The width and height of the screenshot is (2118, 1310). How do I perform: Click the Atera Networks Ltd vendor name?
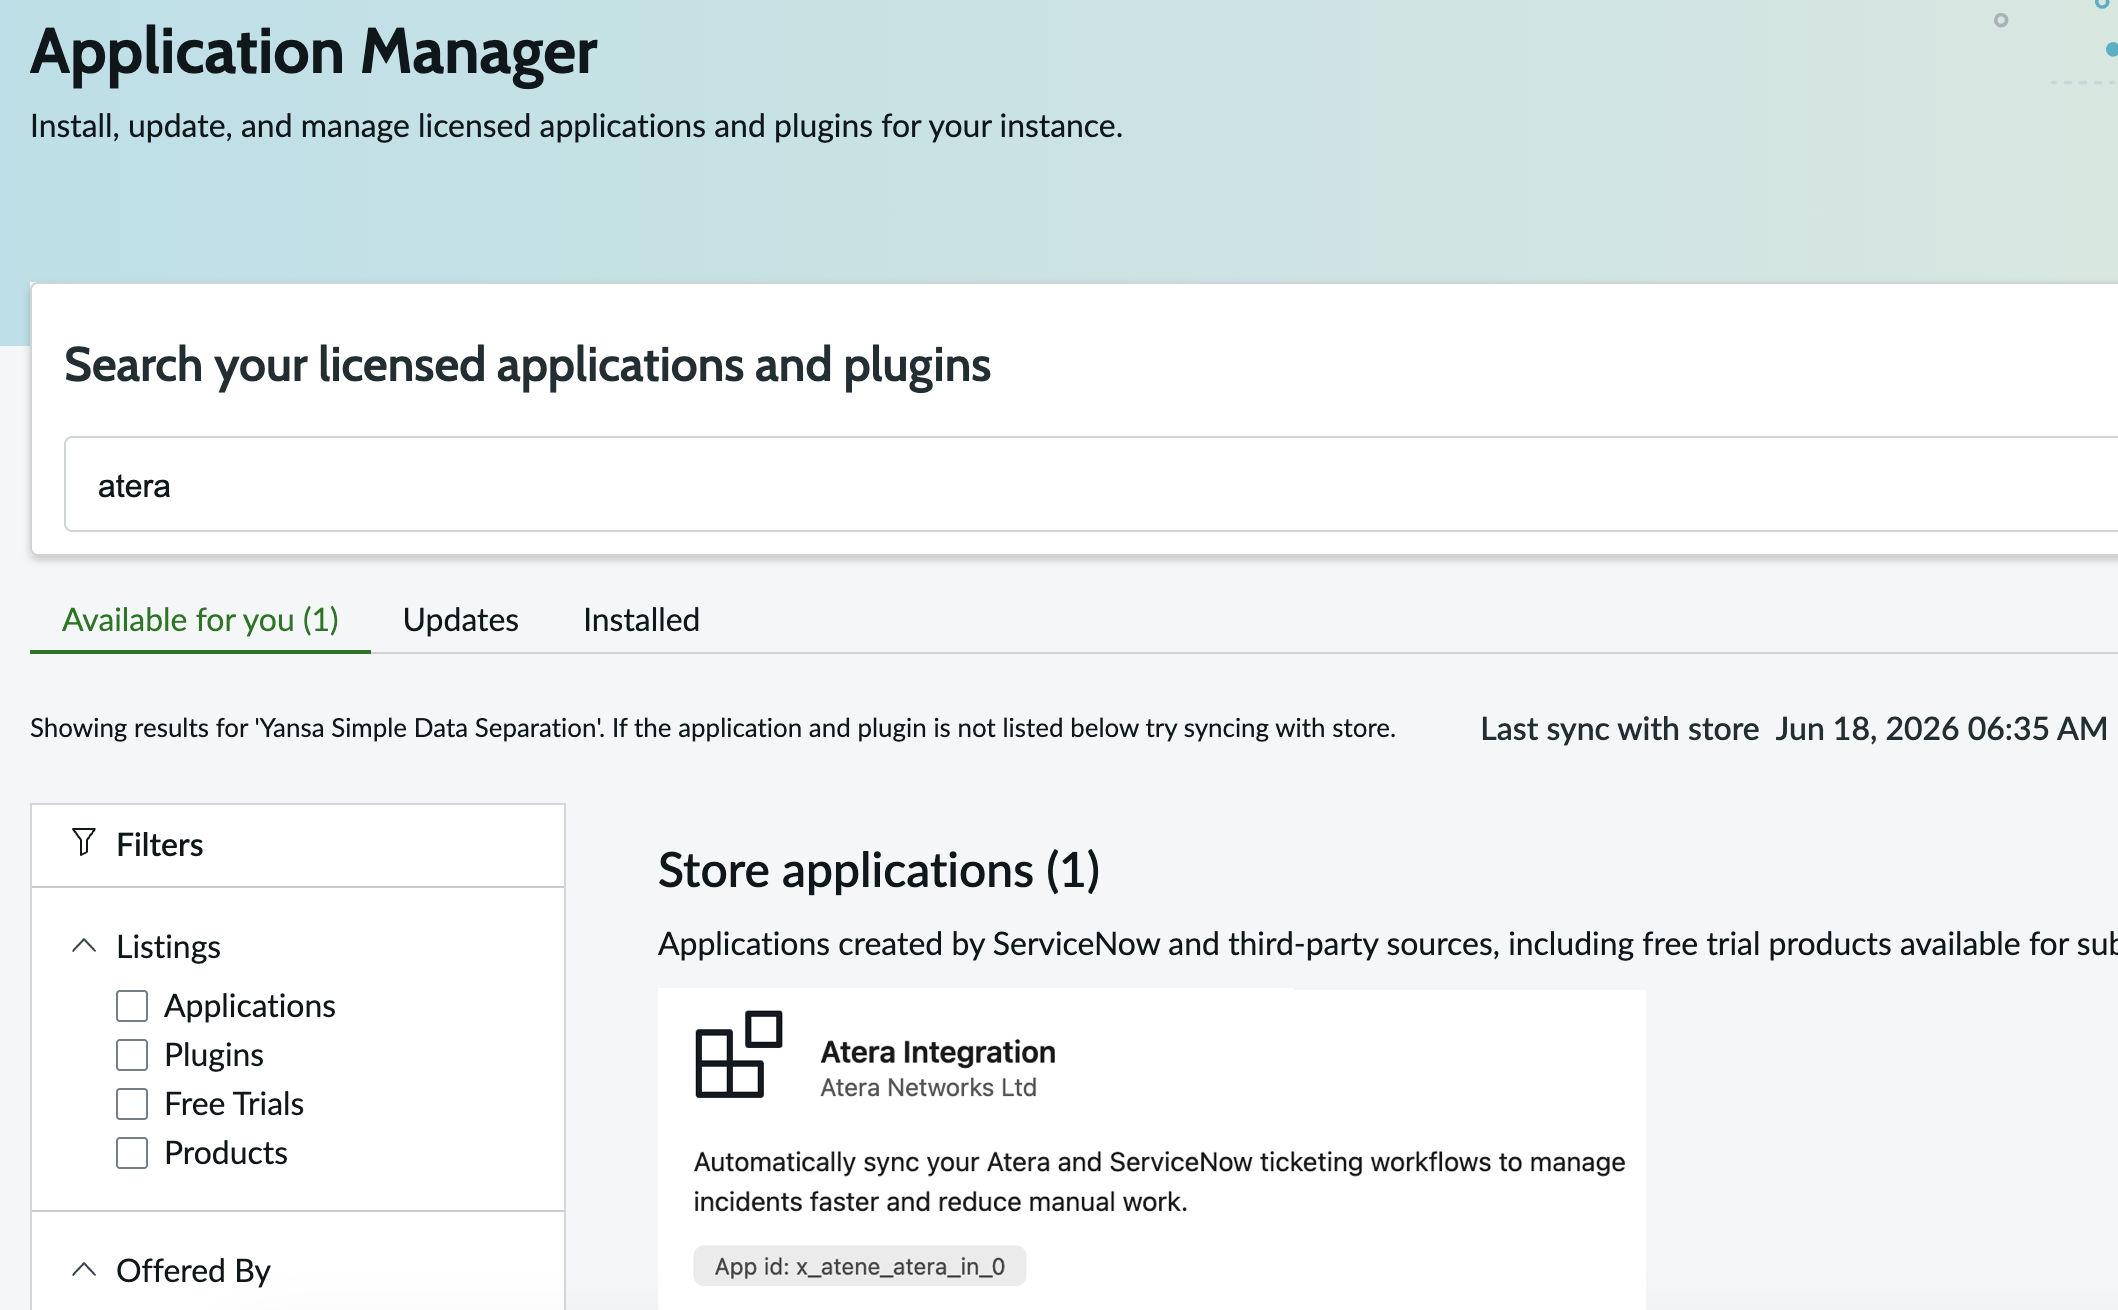[928, 1088]
